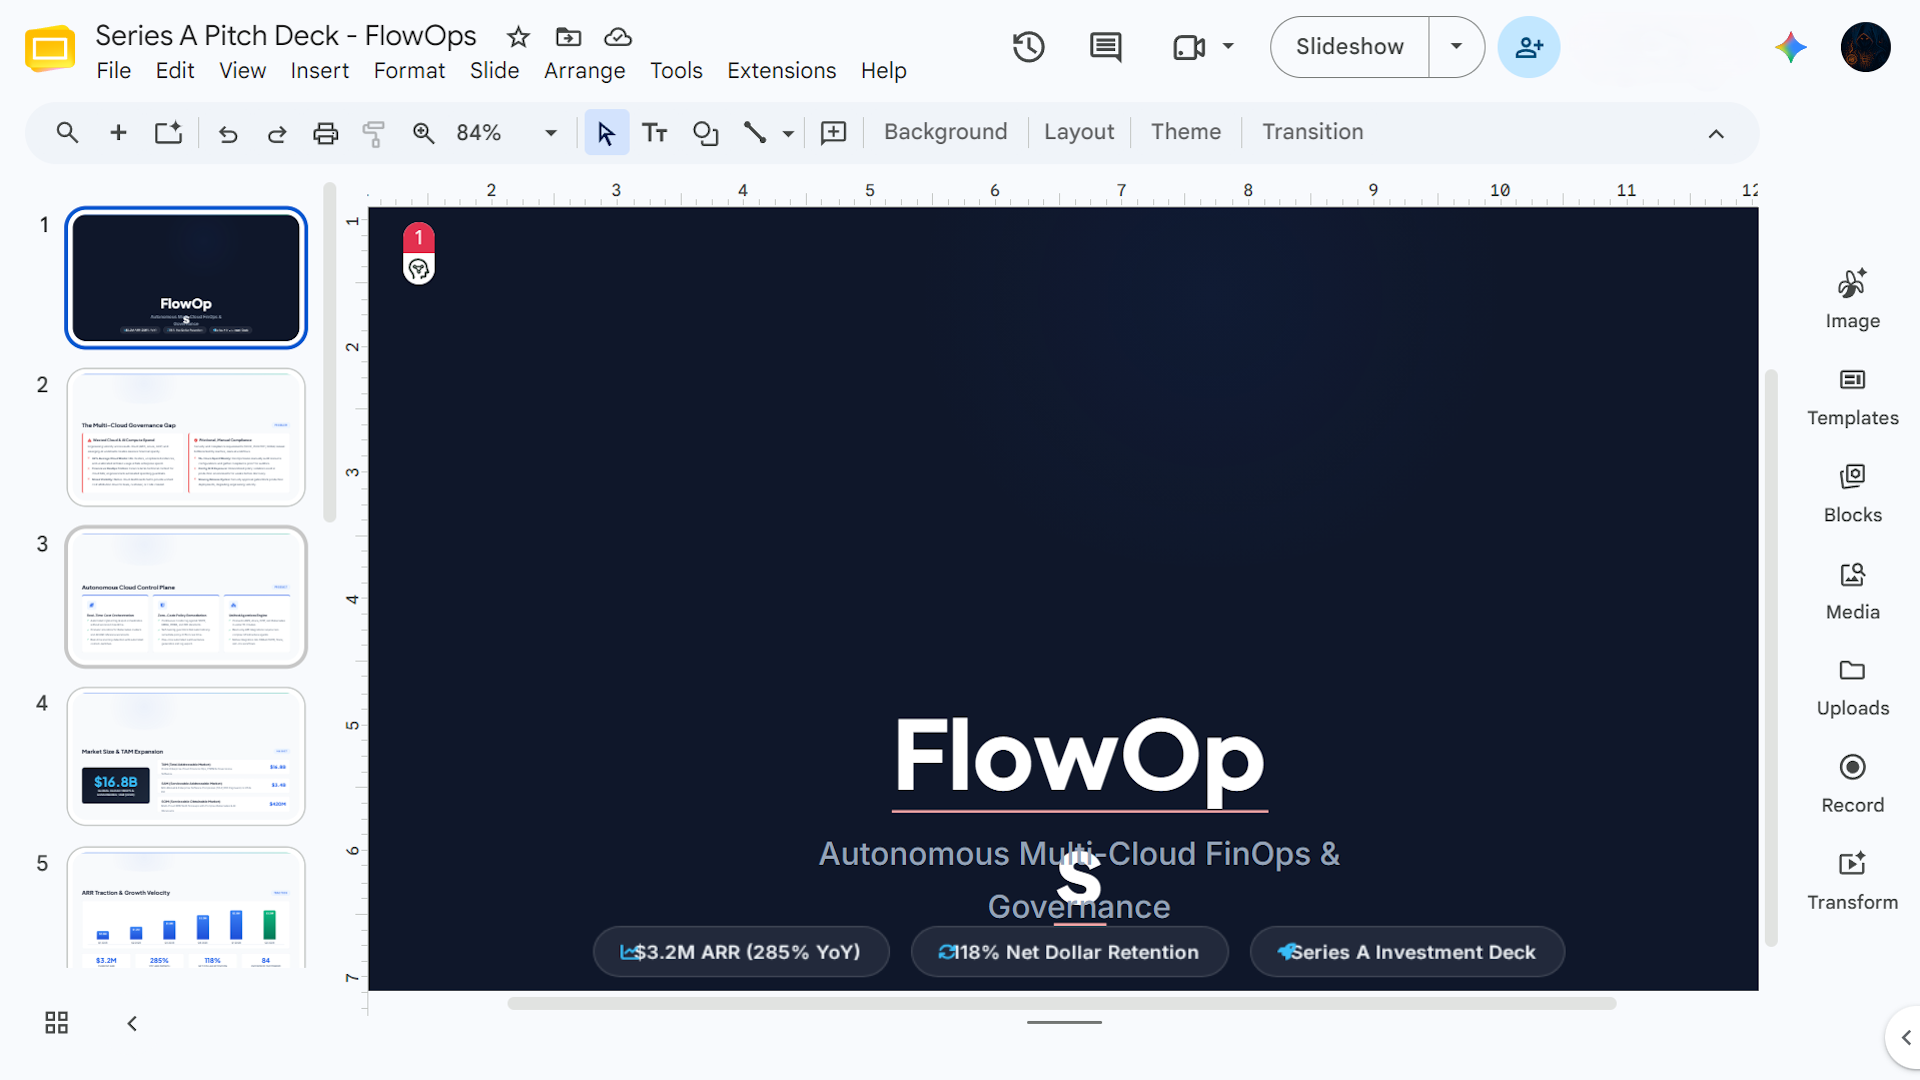The height and width of the screenshot is (1080, 1920).
Task: Check cloud save status icon
Action: [x=618, y=37]
